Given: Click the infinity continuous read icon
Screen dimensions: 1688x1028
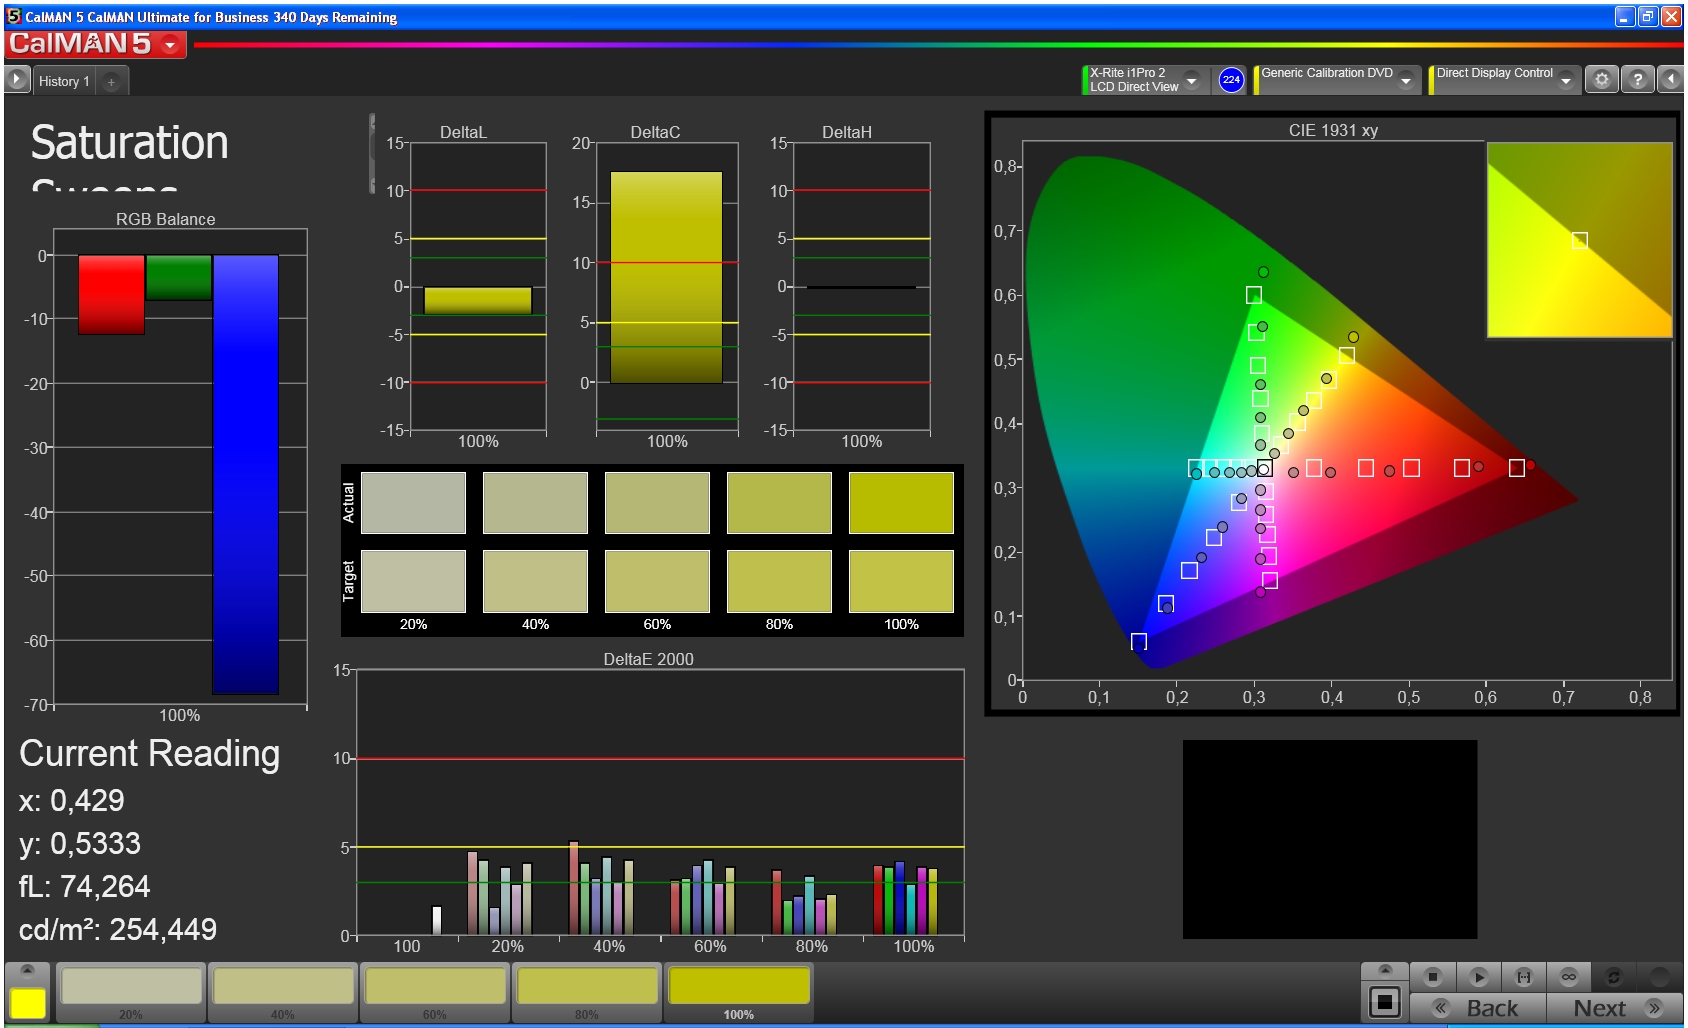Looking at the screenshot, I should (x=1568, y=977).
